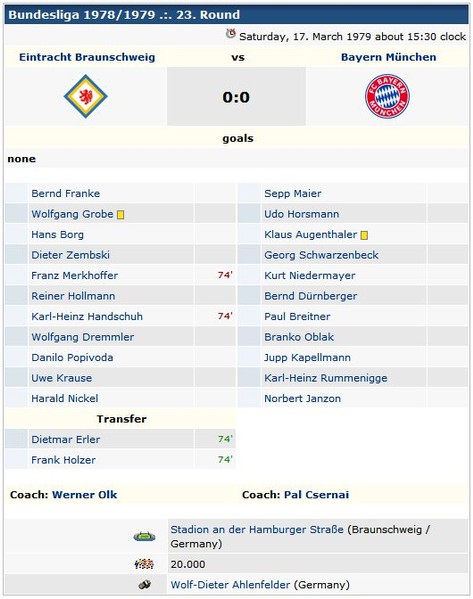Click the clock icon beside match date
The height and width of the screenshot is (599, 473).
230,34
